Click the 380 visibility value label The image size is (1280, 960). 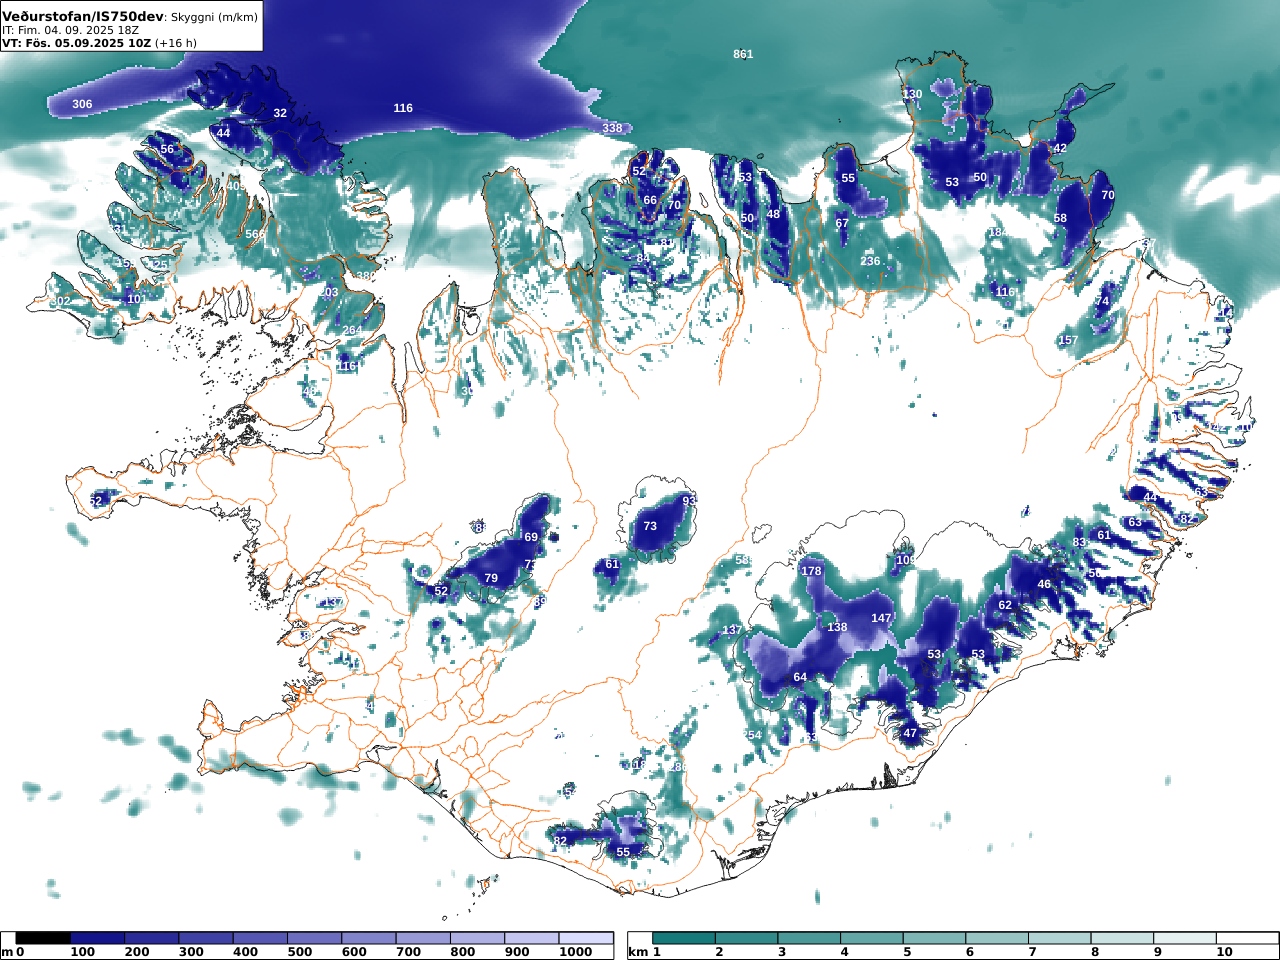point(366,276)
